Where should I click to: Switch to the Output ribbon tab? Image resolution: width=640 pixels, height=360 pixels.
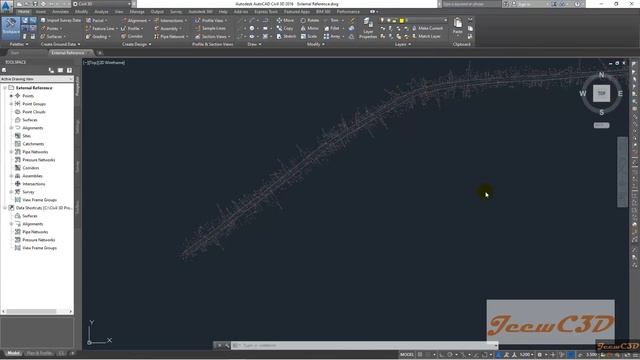tap(157, 11)
